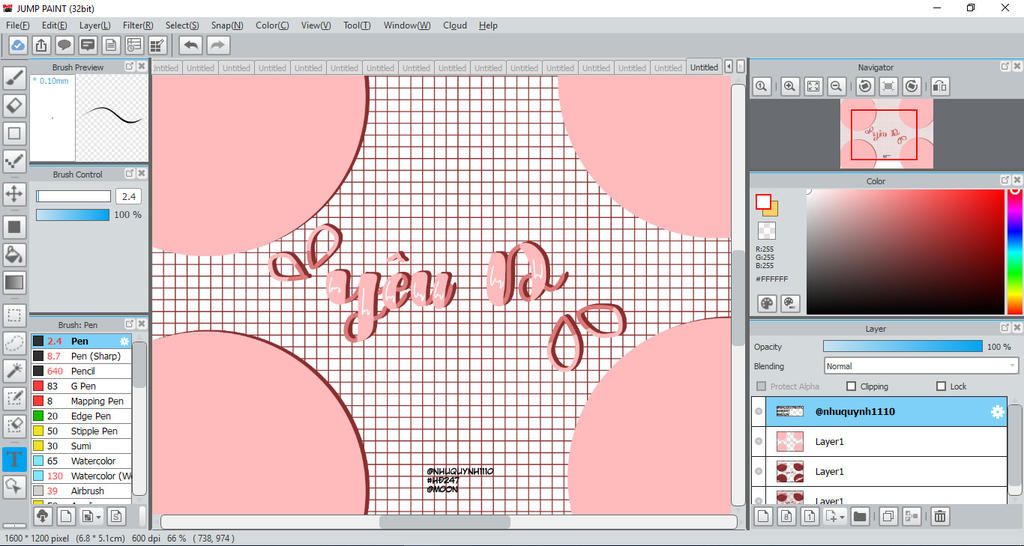The width and height of the screenshot is (1024, 546).
Task: Open the File menu
Action: (x=18, y=25)
